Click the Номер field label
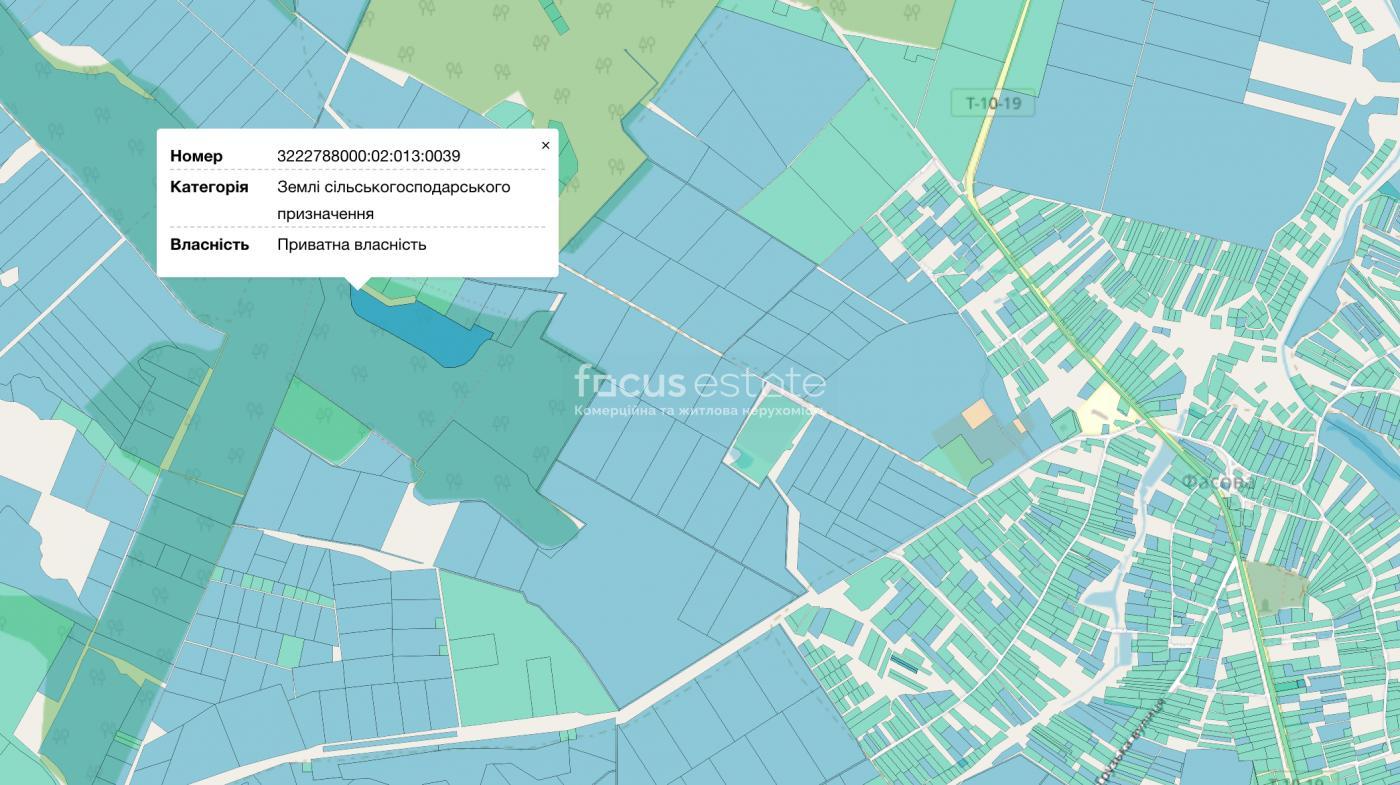Image resolution: width=1400 pixels, height=785 pixels. point(196,156)
